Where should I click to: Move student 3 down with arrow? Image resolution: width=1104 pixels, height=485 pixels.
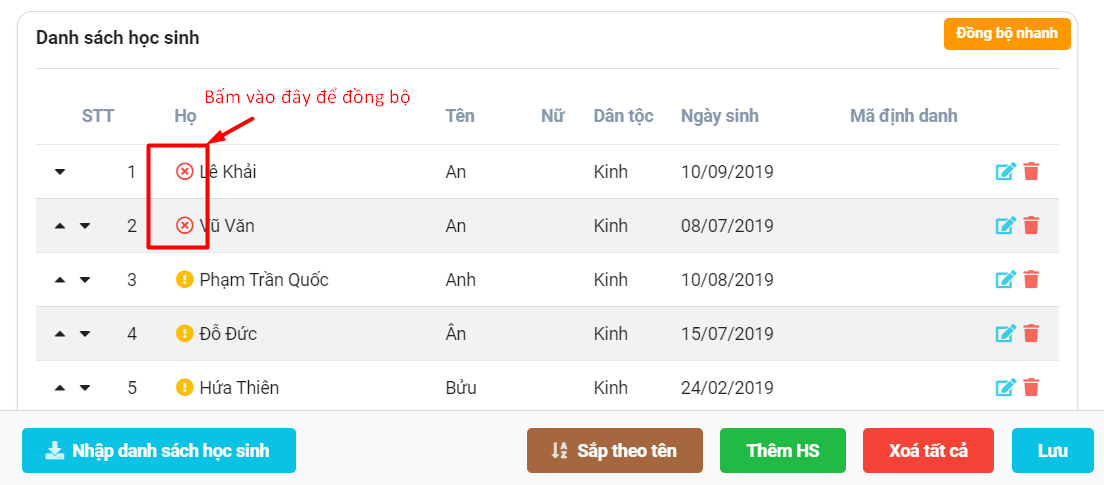click(x=85, y=280)
